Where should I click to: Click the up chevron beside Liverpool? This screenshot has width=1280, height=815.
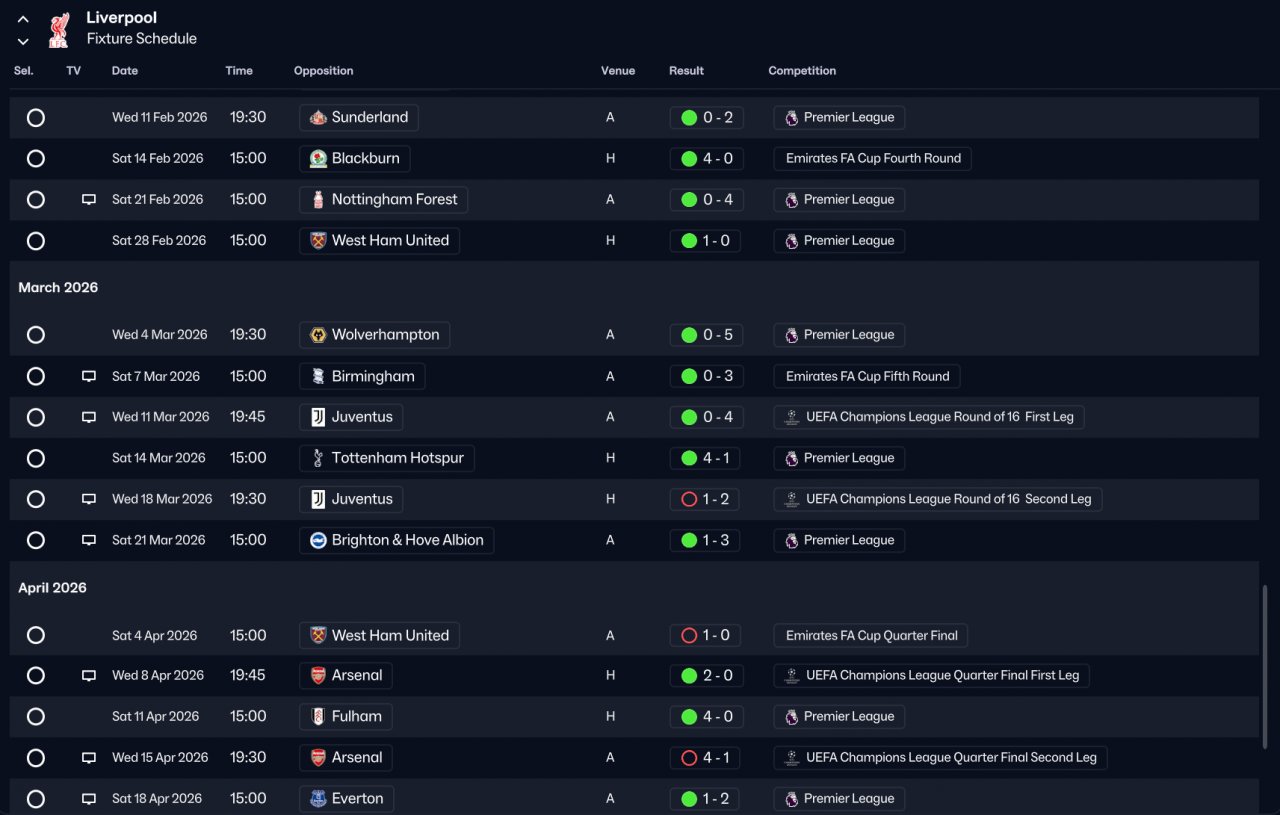23,19
